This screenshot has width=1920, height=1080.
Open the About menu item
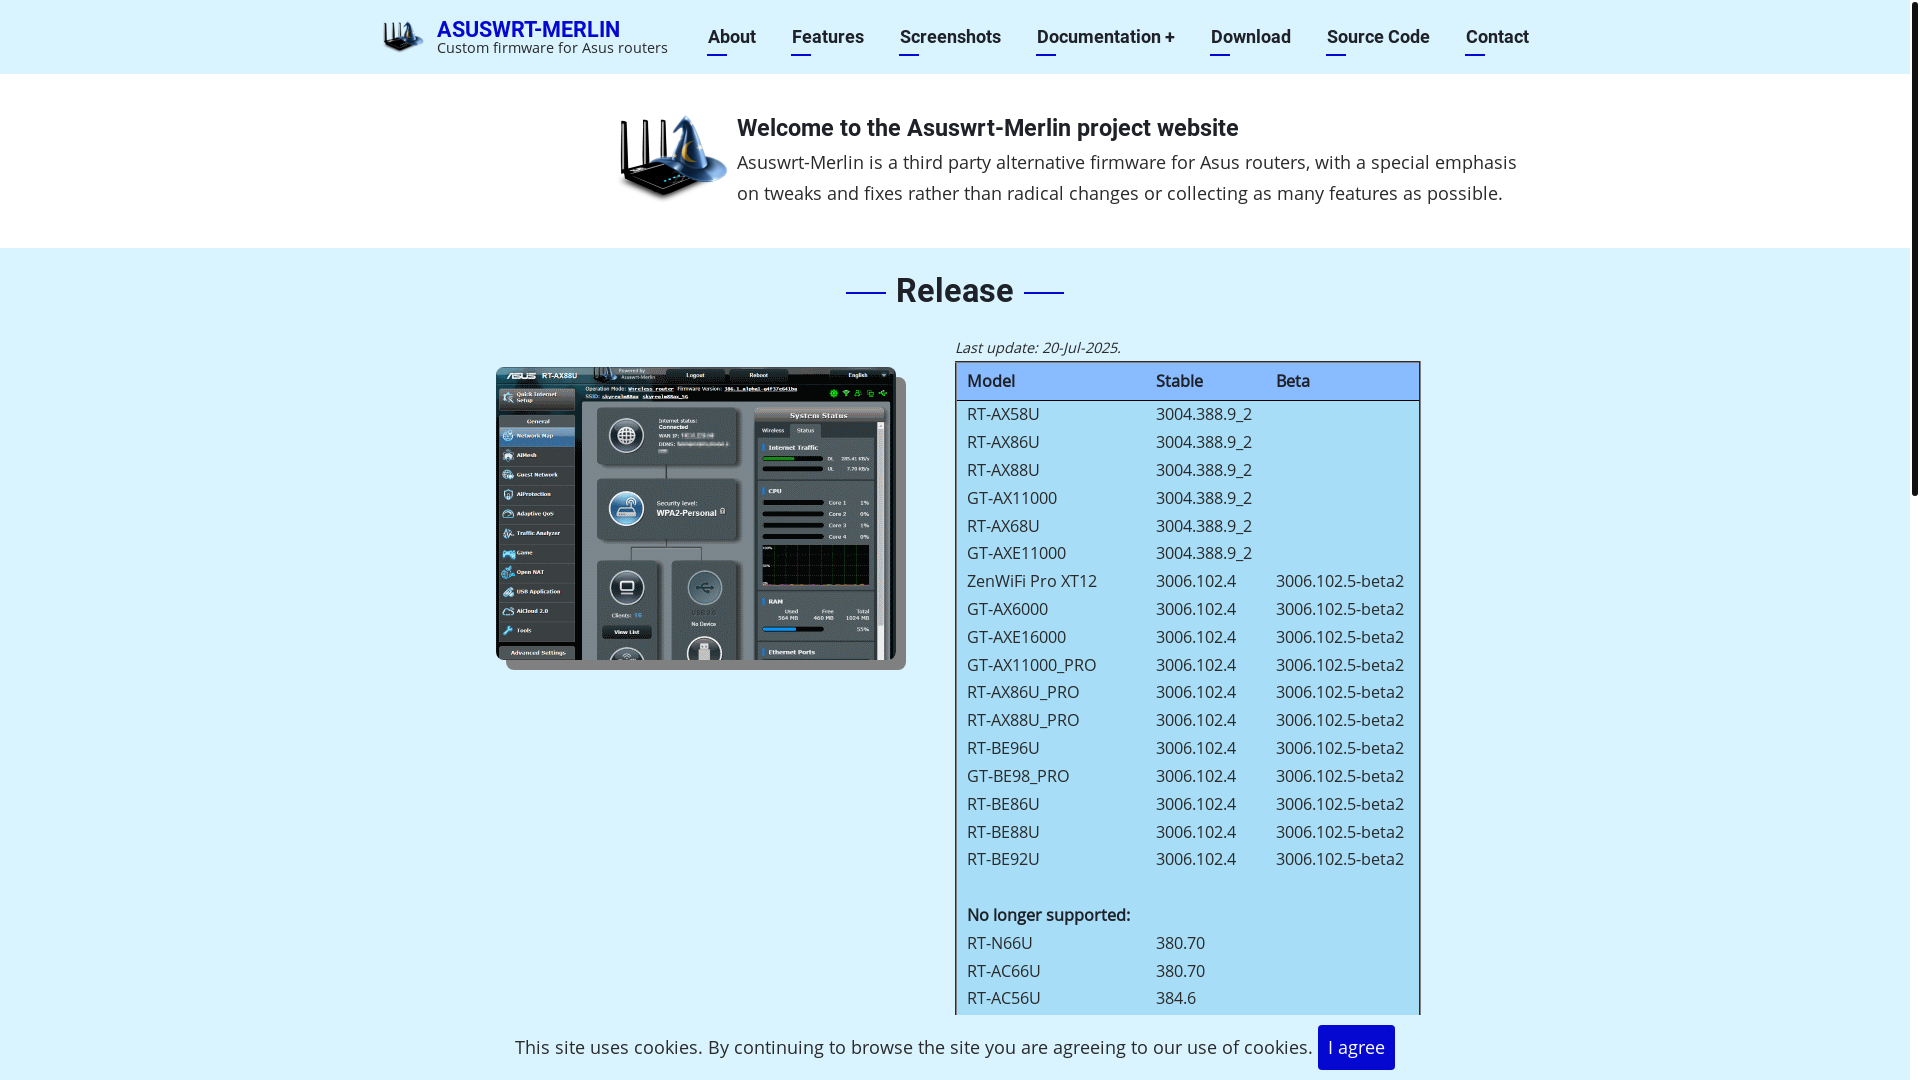(732, 37)
